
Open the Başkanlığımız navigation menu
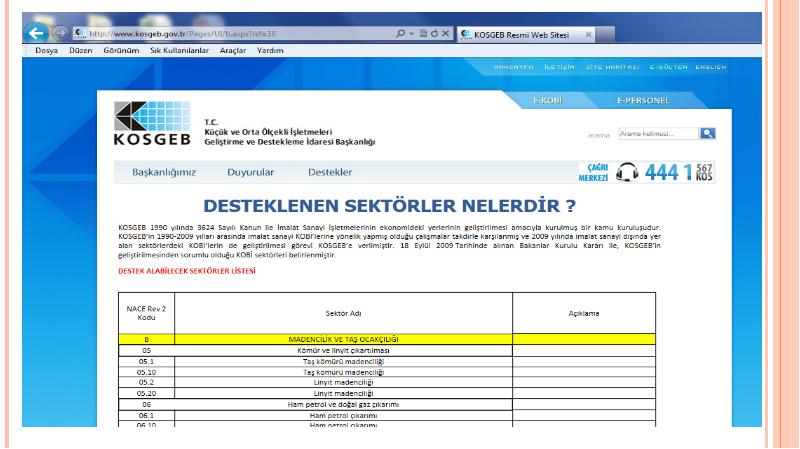point(164,172)
